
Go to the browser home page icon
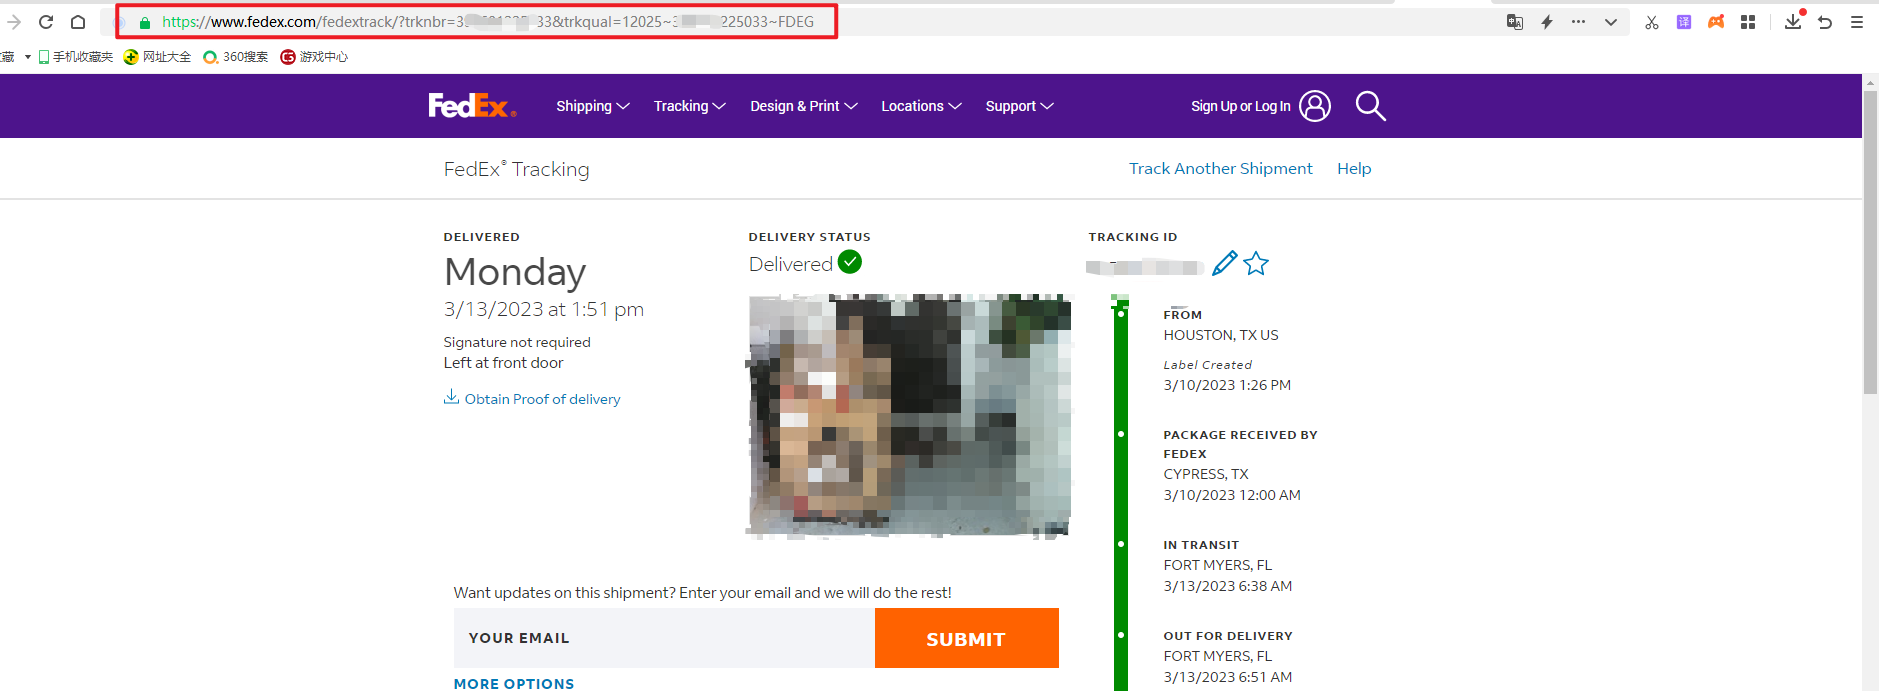pyautogui.click(x=78, y=22)
